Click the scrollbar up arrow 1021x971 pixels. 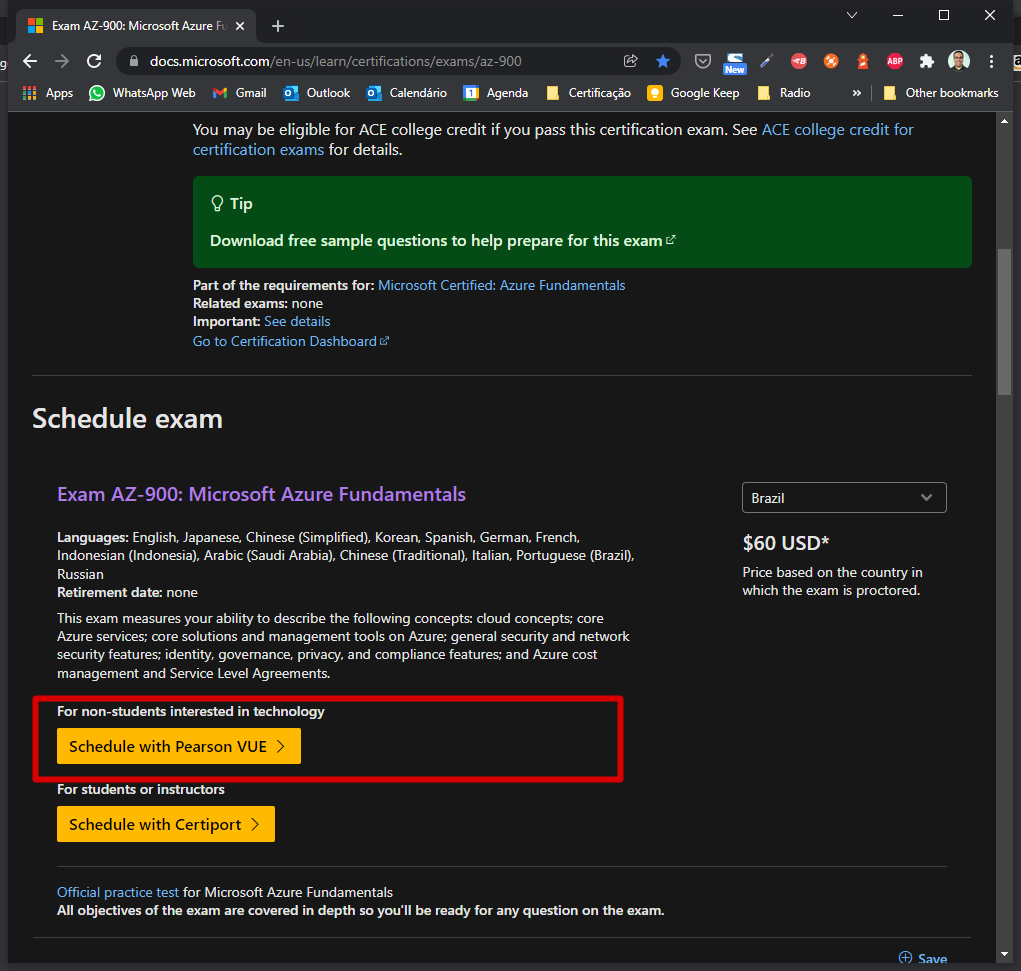[1004, 121]
